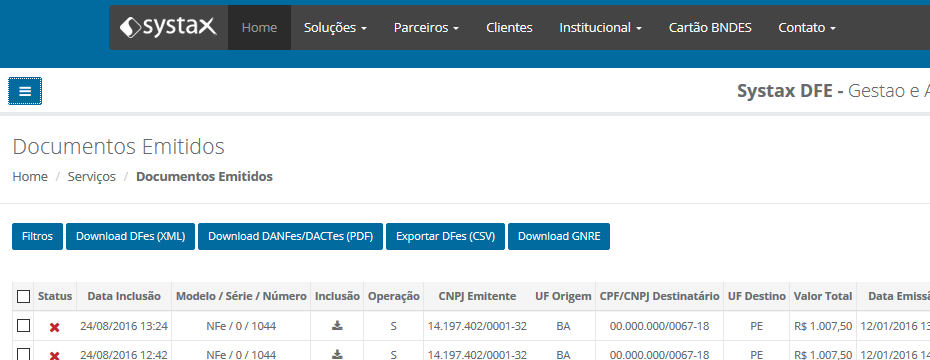Image resolution: width=930 pixels, height=360 pixels.
Task: Sort by Inclusão column header
Action: tap(337, 296)
